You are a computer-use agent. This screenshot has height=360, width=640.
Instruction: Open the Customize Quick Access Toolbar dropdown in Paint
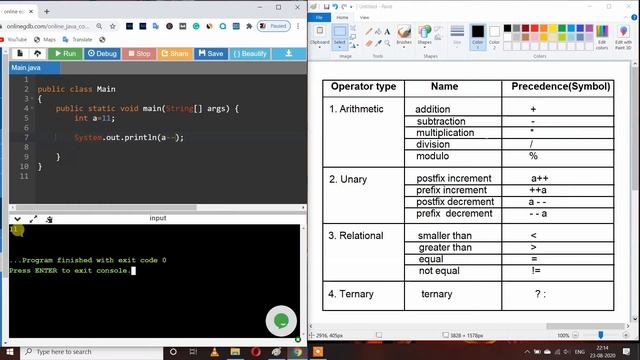351,7
